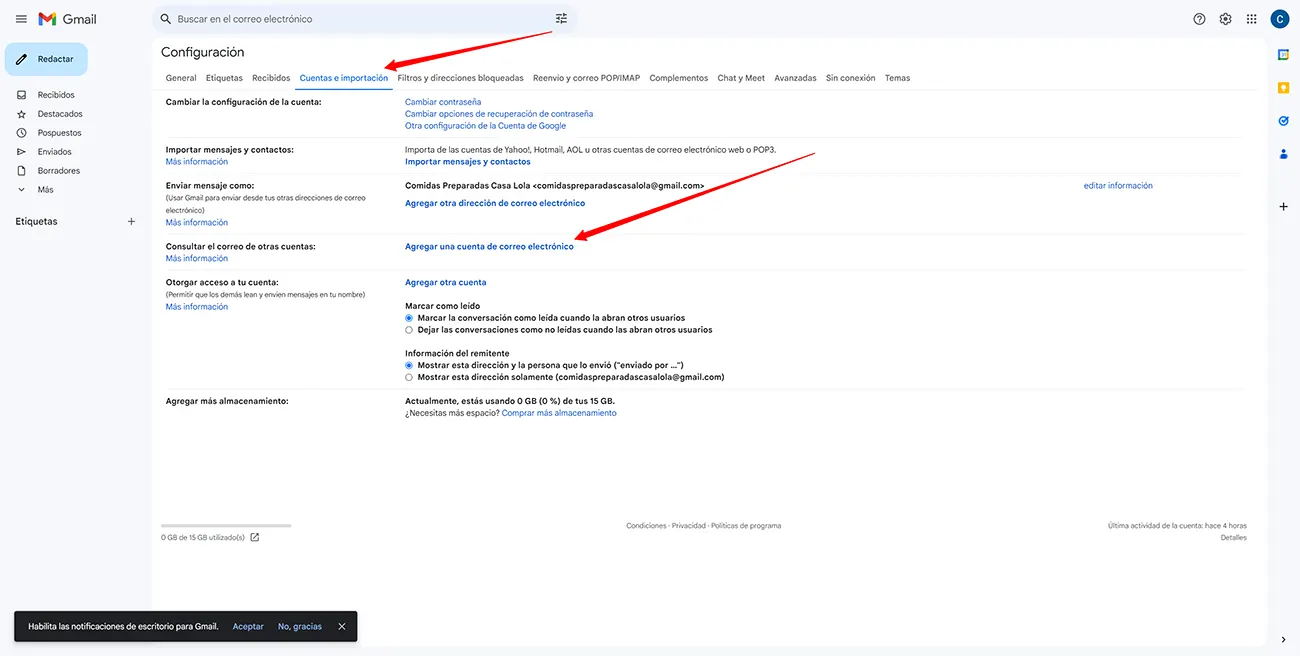Switch to the 'Etiquetas' settings tab
This screenshot has height=656, width=1300.
pos(224,78)
